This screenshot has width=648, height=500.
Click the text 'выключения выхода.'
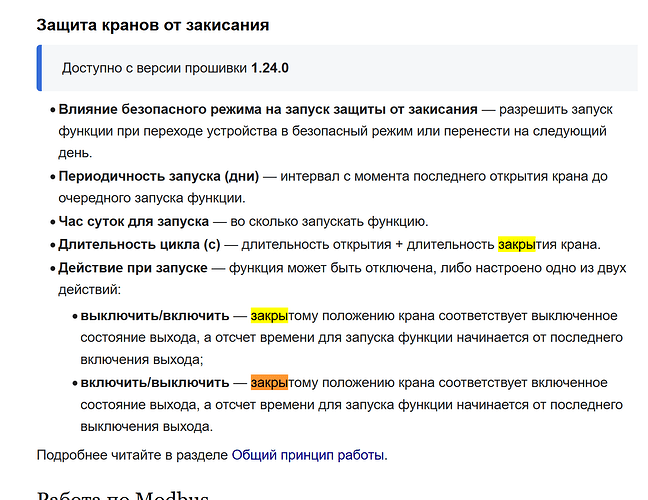(x=147, y=426)
